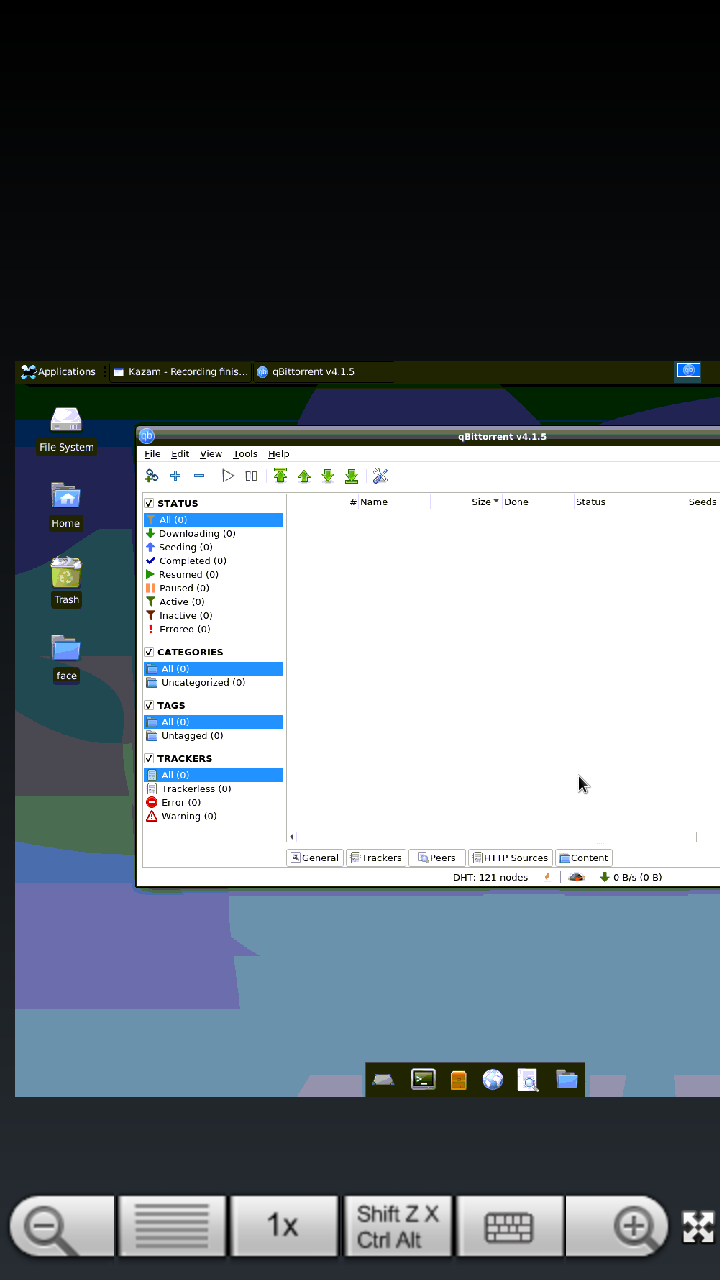The image size is (720, 1280).
Task: Click the show desktop dock icon
Action: 383,1079
